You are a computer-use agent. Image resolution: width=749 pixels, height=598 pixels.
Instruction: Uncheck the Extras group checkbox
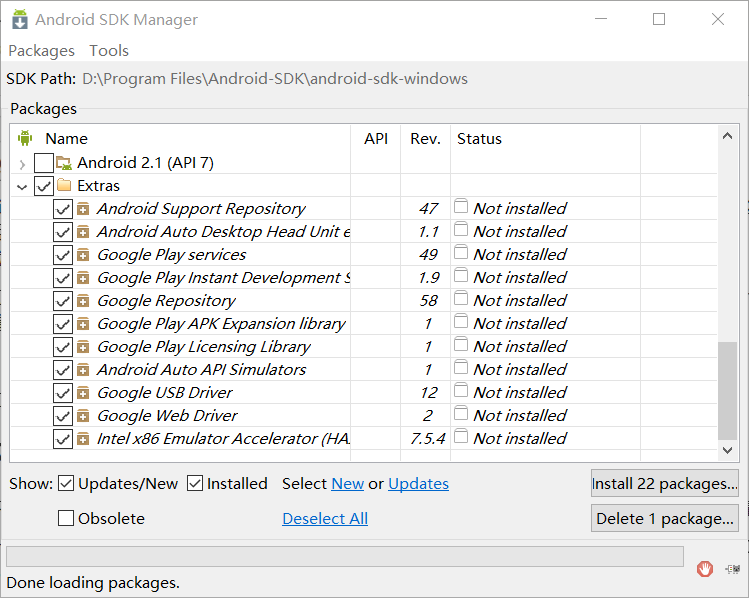43,186
